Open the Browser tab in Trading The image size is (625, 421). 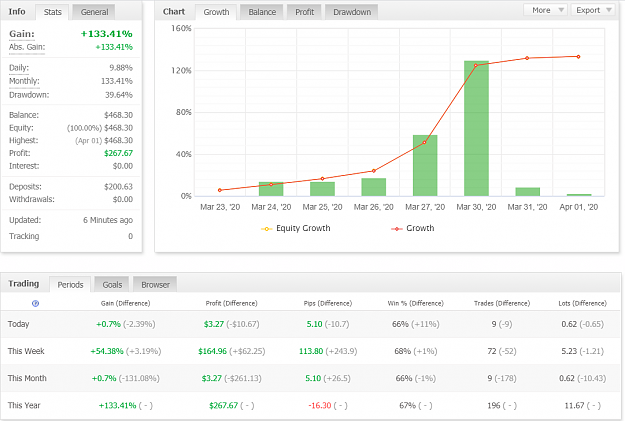point(155,285)
